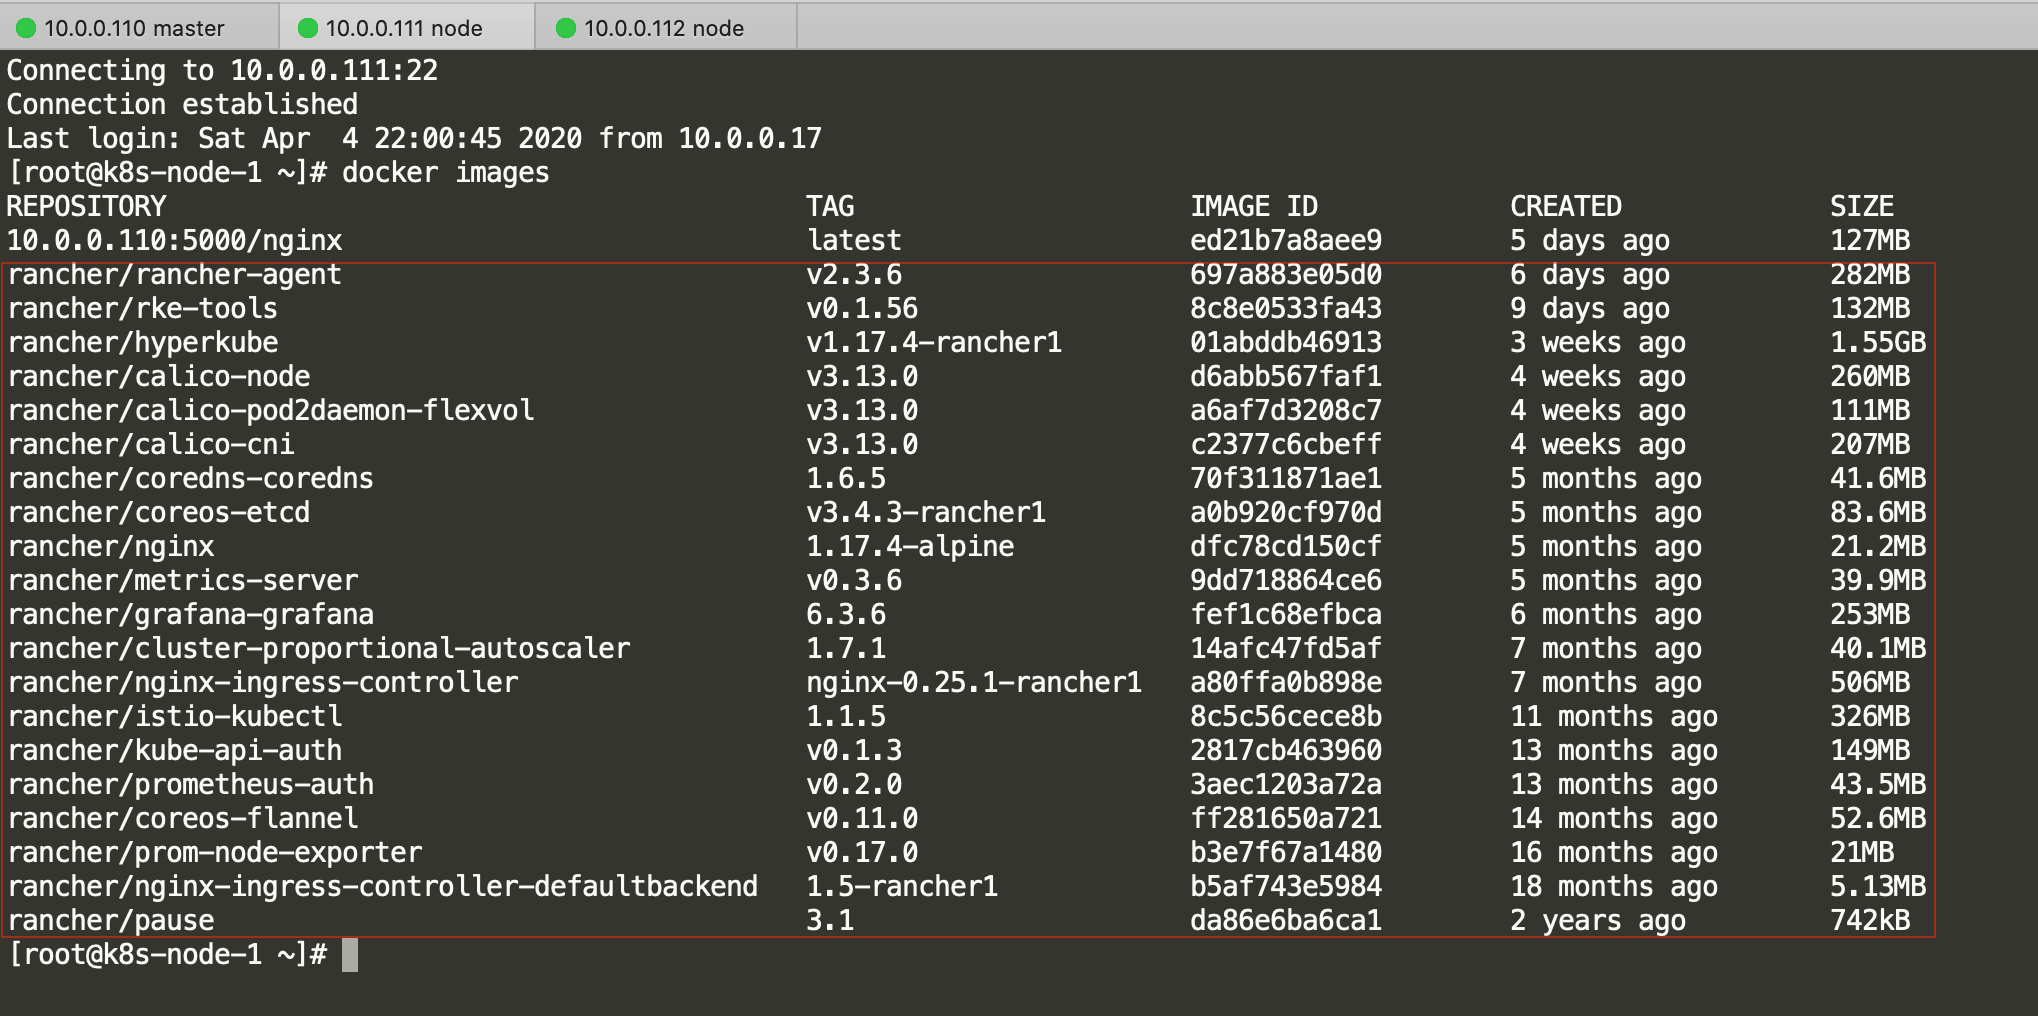Click rancher/coredns-coredns repository name

coord(191,479)
